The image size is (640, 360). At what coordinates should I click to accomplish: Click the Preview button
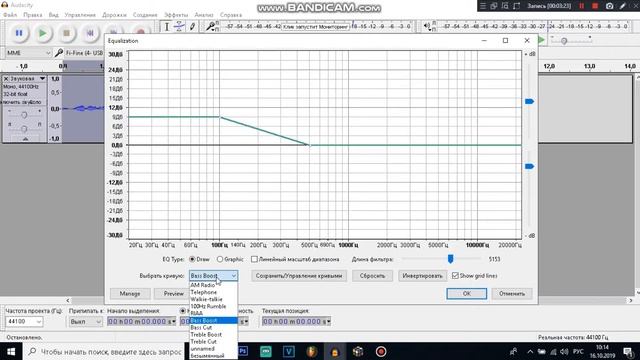[173, 293]
